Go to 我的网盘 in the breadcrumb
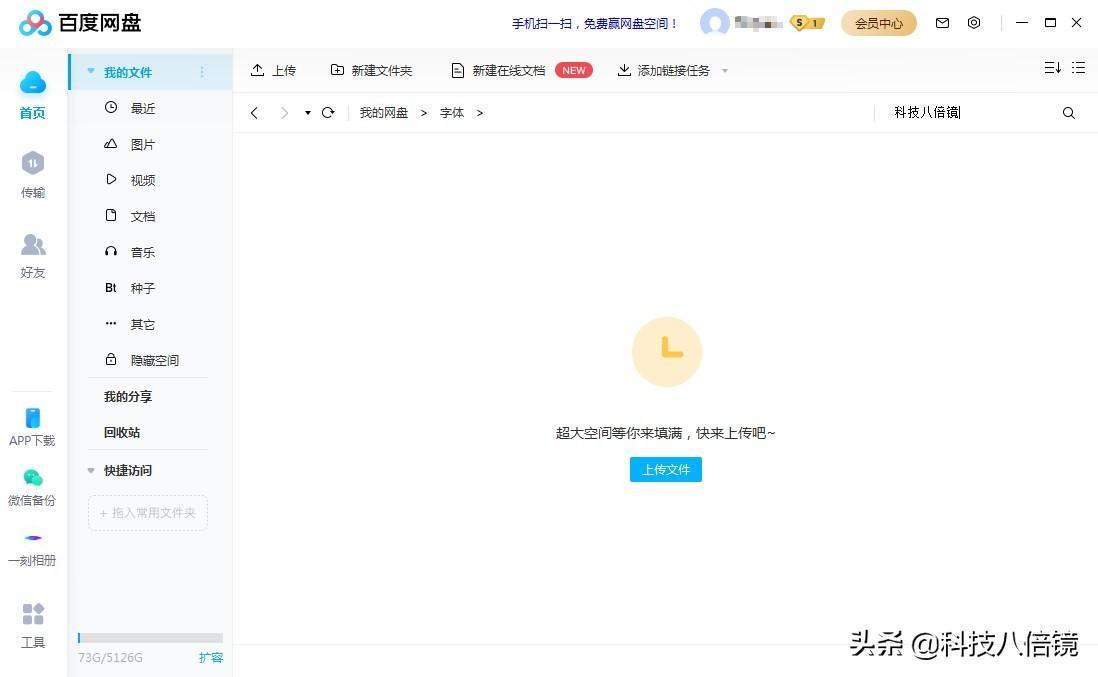 pos(384,112)
